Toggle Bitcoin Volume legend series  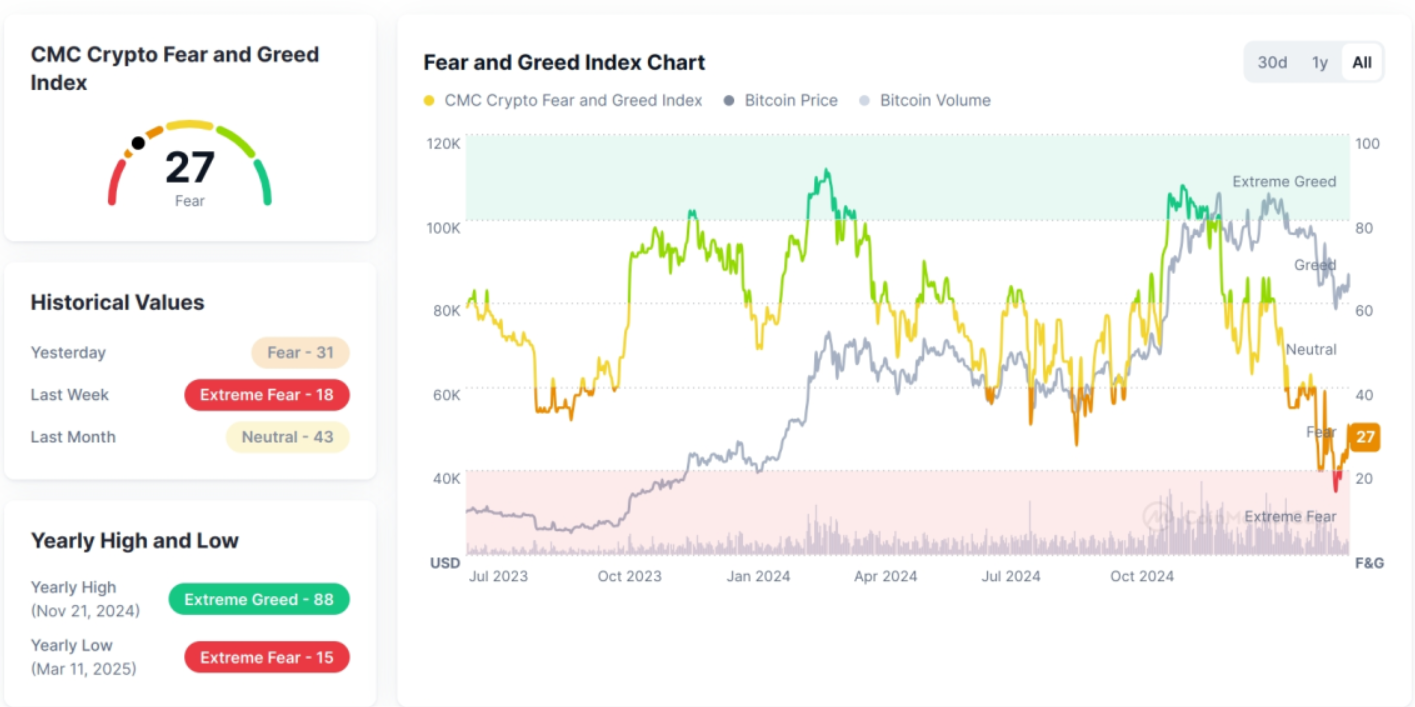(x=934, y=100)
